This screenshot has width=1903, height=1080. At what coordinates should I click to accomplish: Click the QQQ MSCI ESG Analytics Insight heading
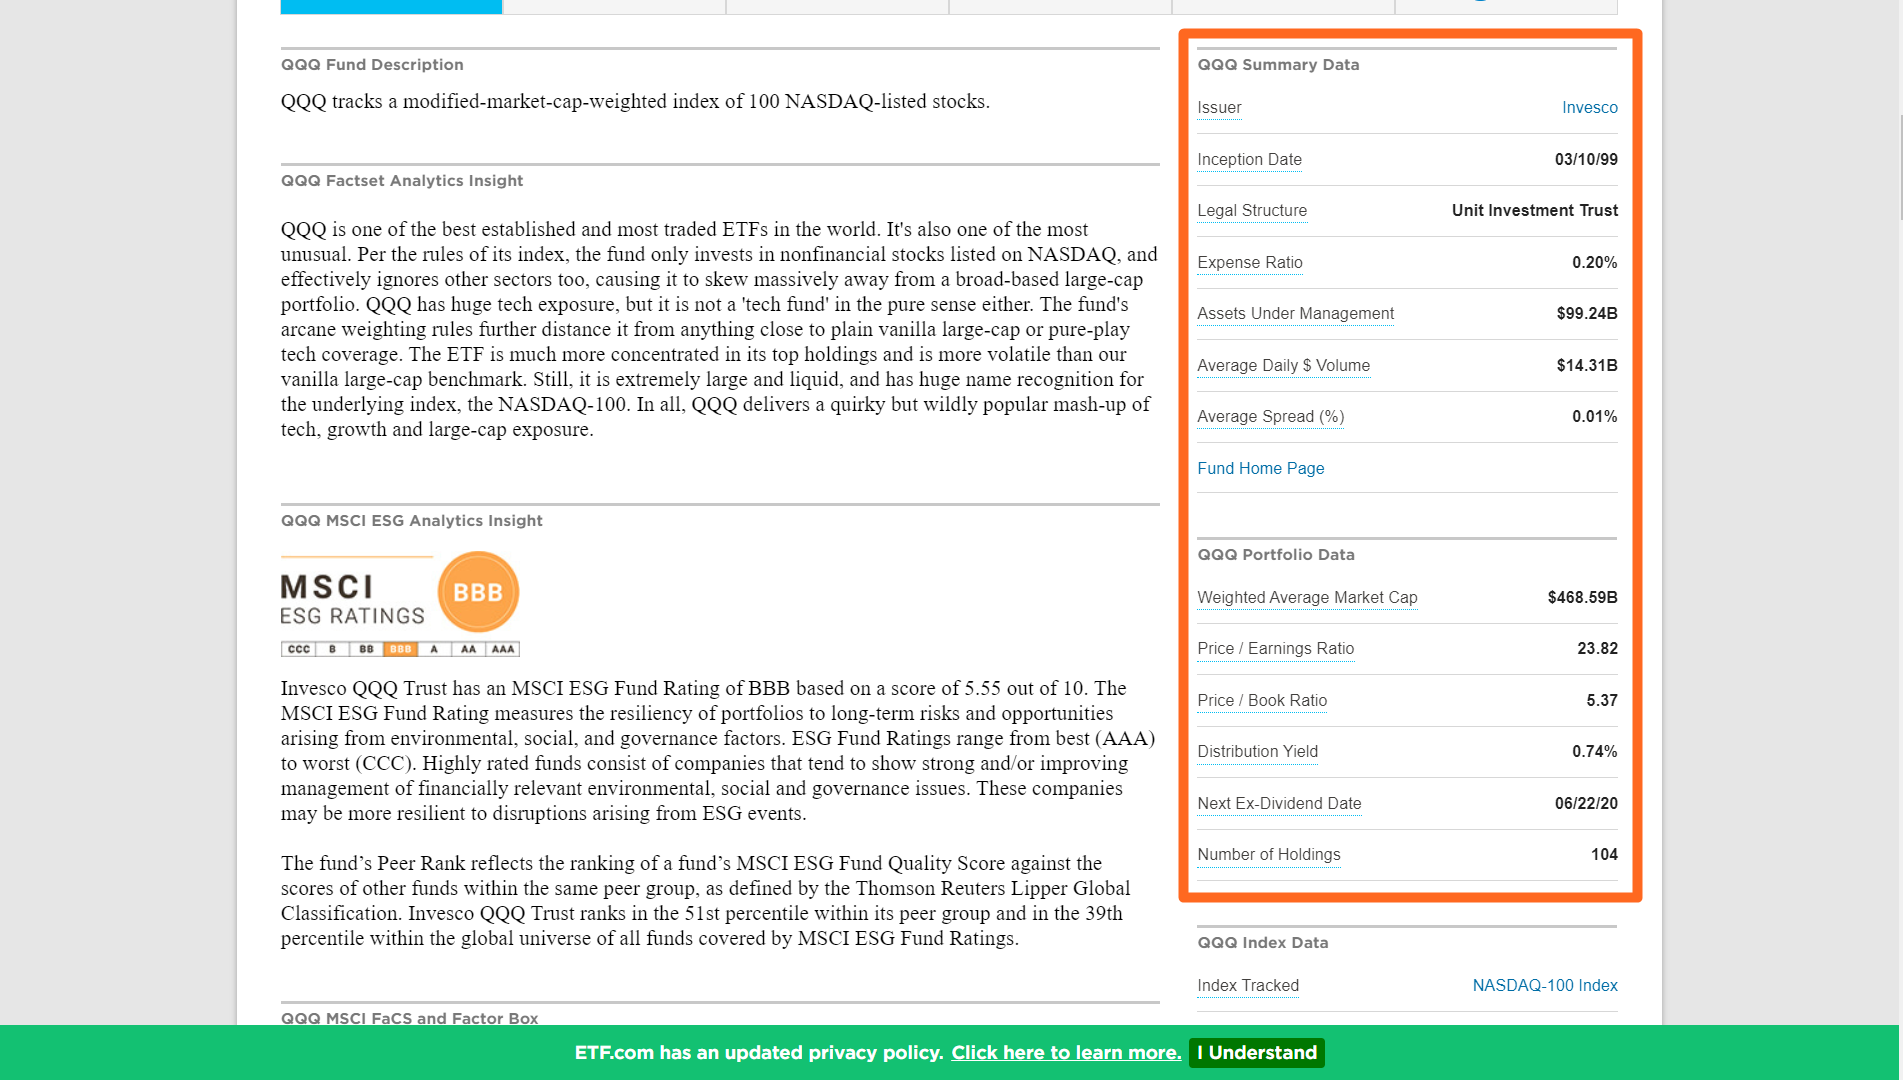pos(412,521)
